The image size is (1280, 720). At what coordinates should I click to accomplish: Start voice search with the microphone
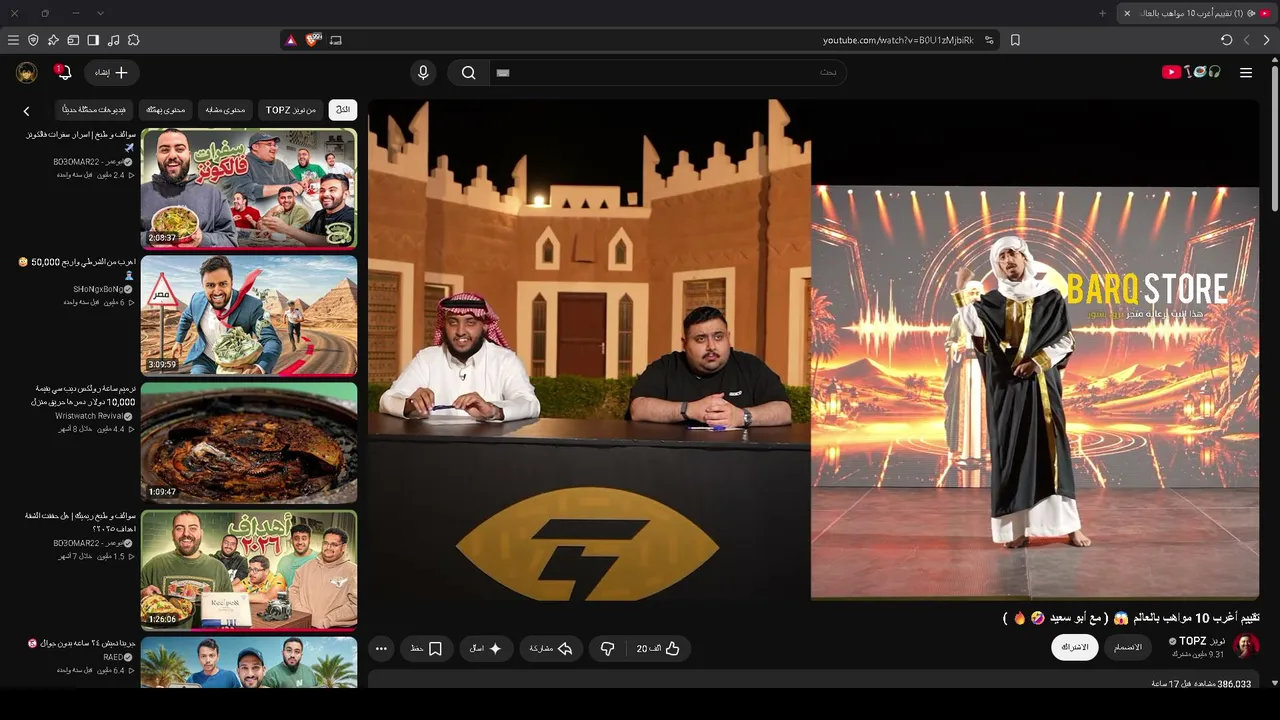(x=423, y=72)
